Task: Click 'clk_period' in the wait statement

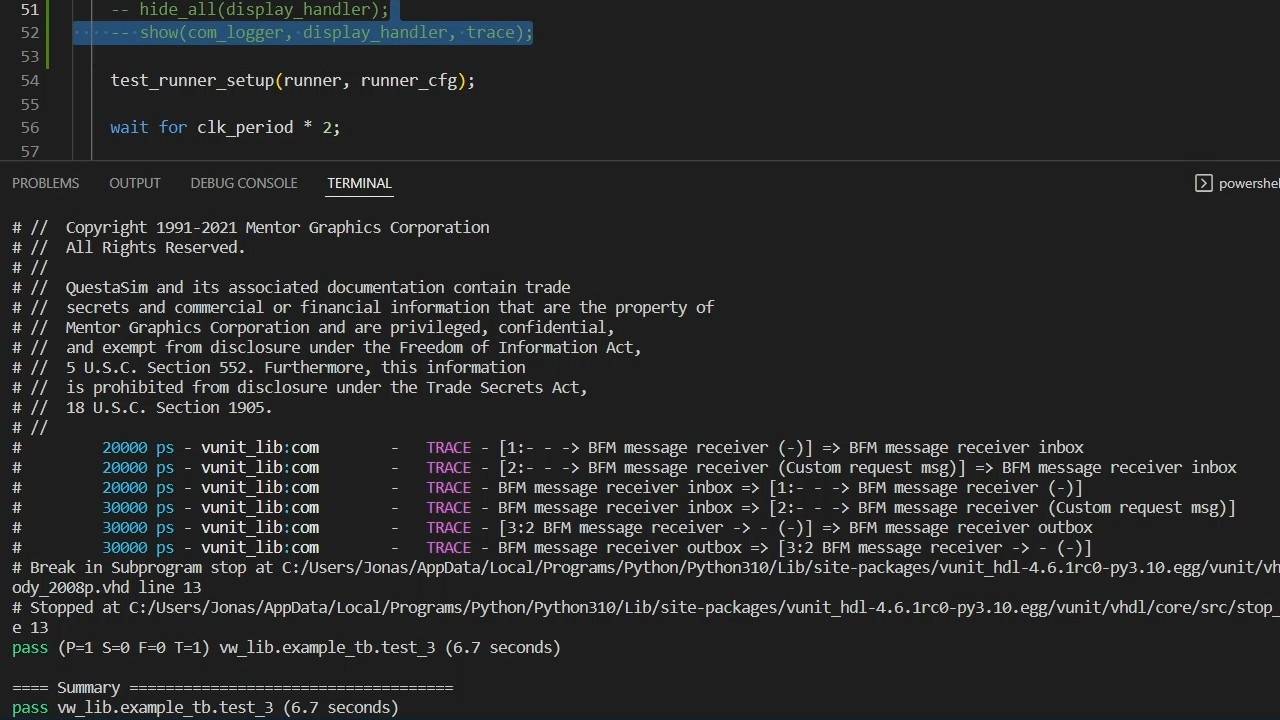Action: (x=246, y=127)
